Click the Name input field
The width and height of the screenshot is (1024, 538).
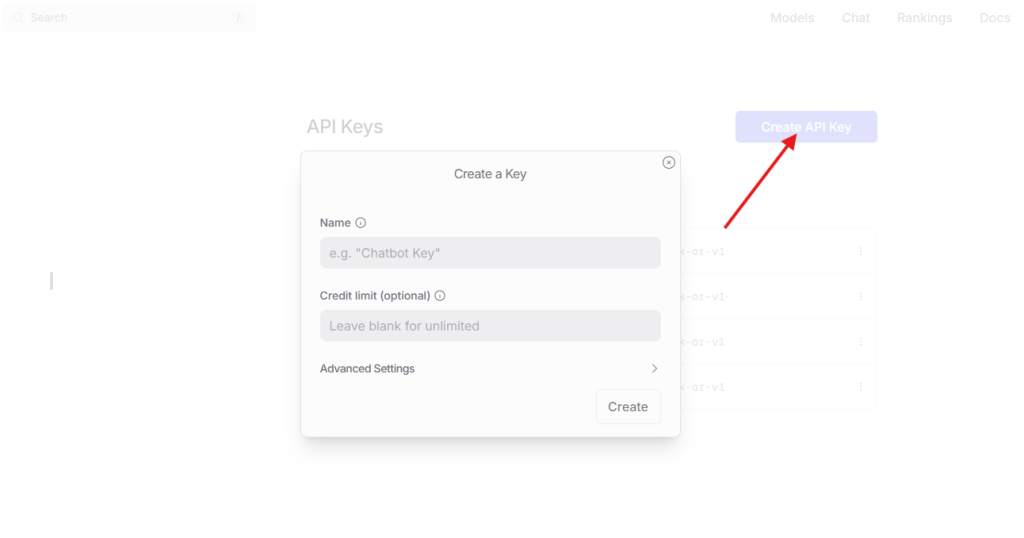pyautogui.click(x=490, y=253)
